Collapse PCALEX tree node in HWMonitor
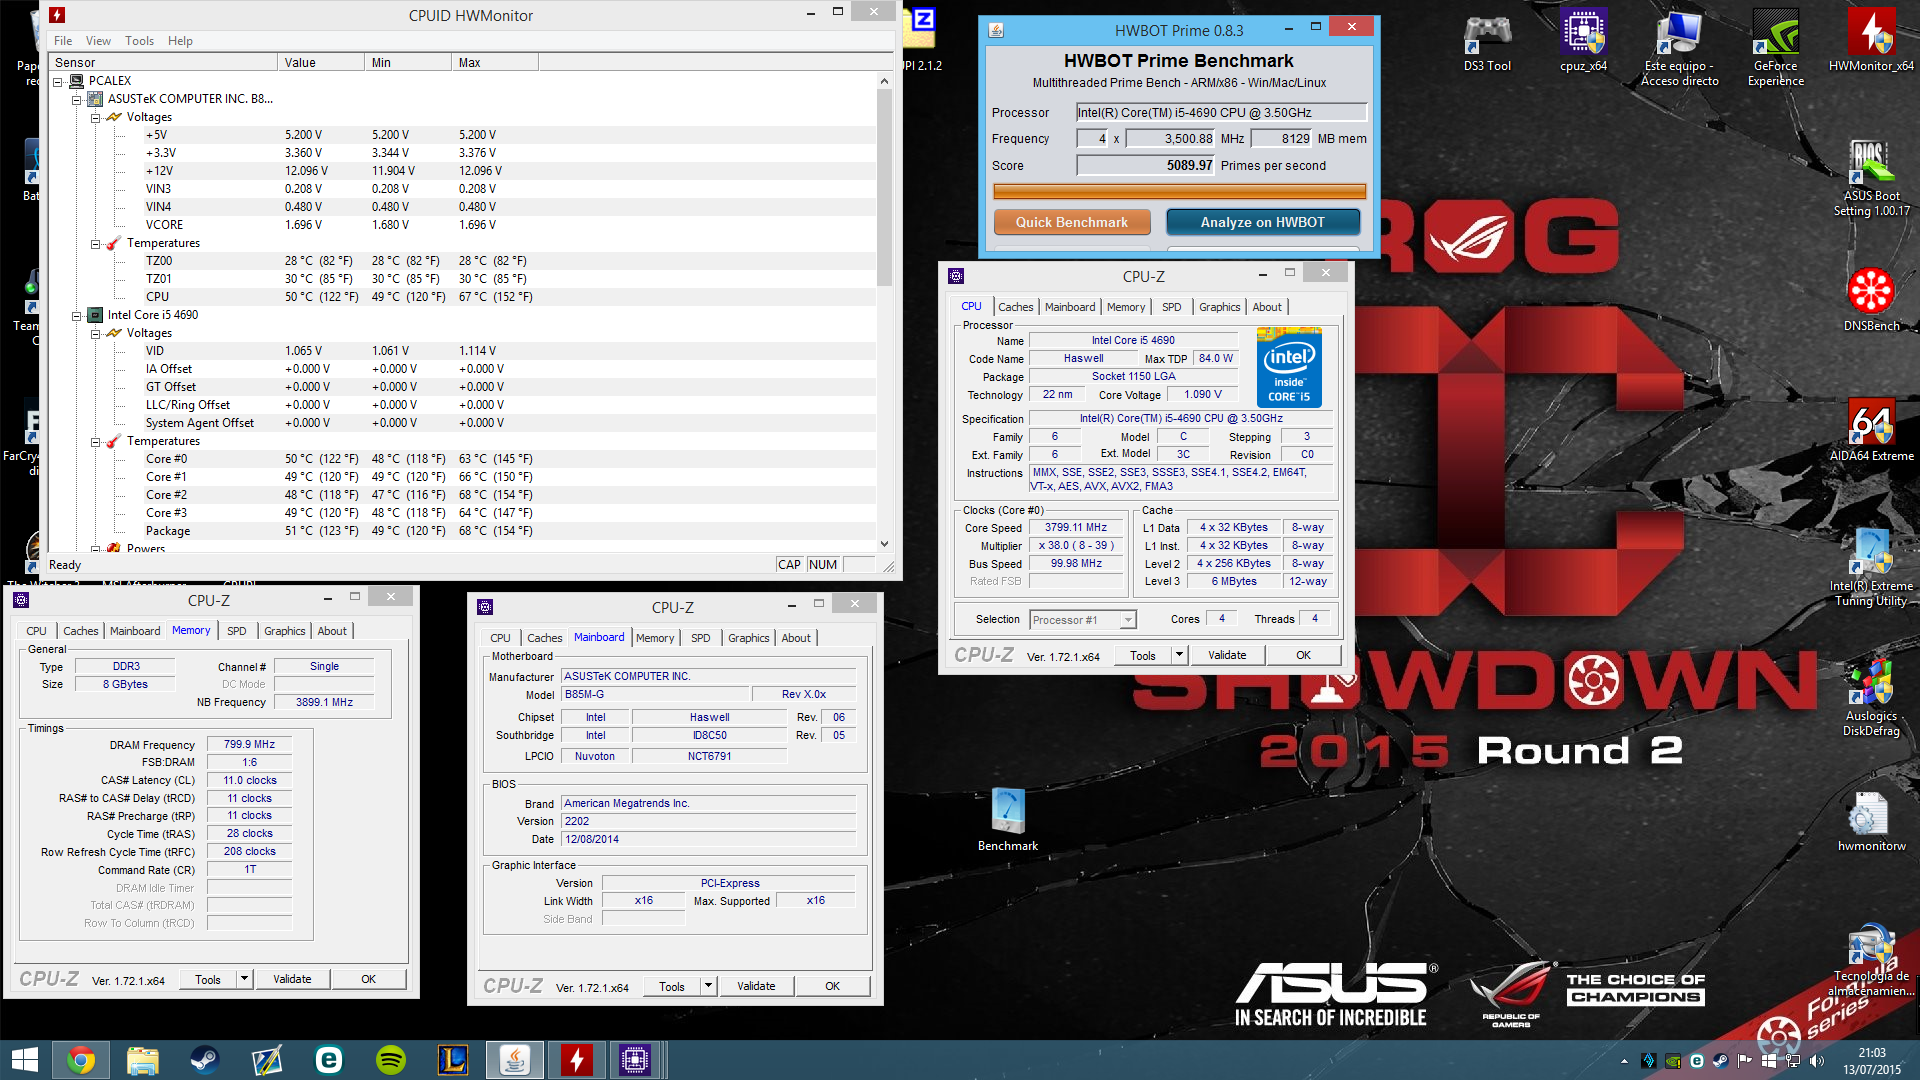1920x1080 pixels. [58, 81]
